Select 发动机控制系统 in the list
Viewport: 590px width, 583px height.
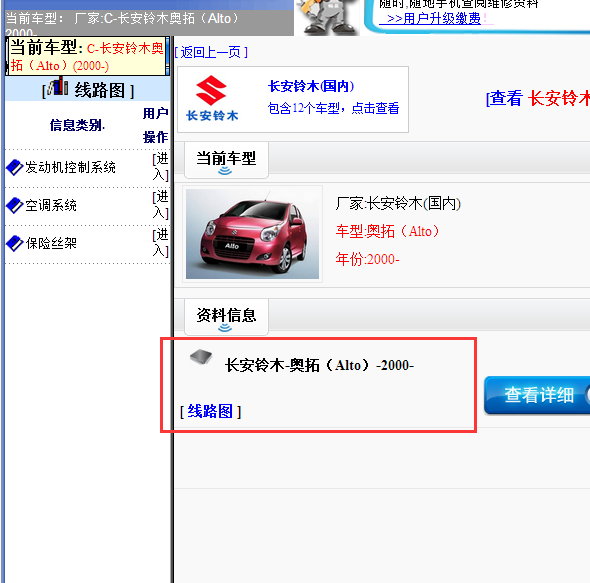tap(70, 167)
